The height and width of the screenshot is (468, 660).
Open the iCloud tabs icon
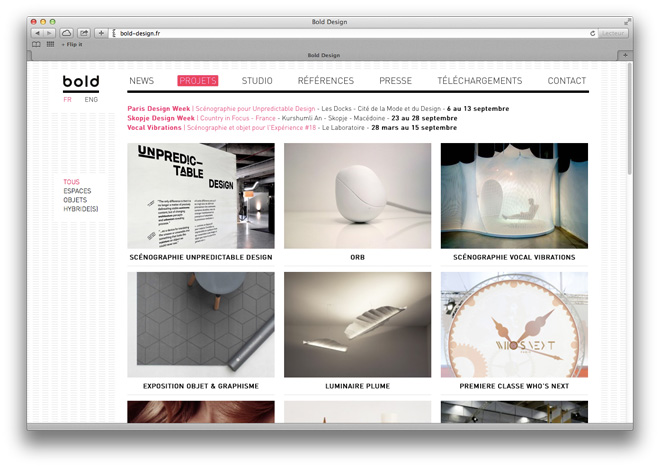click(x=67, y=33)
